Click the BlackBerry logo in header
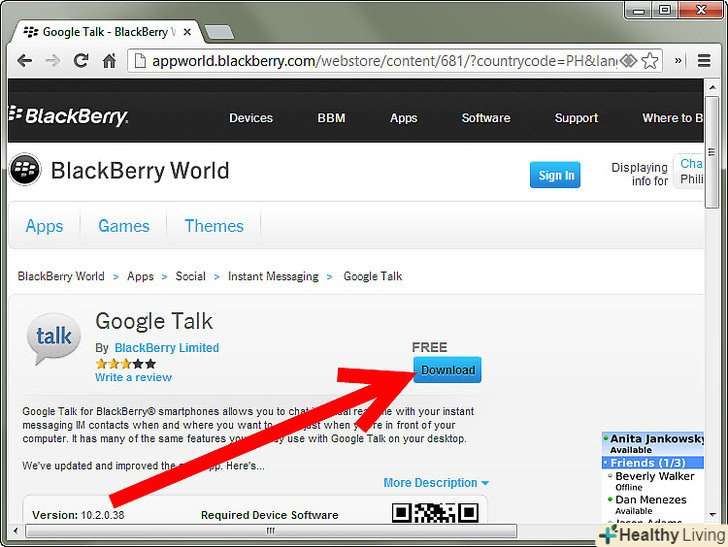The height and width of the screenshot is (547, 728). coord(68,116)
